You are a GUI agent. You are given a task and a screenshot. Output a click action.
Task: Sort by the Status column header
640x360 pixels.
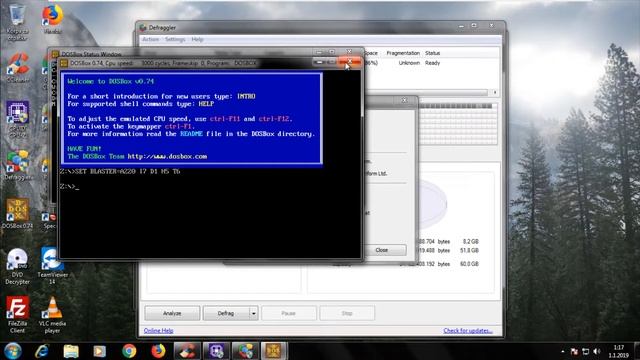(x=433, y=53)
